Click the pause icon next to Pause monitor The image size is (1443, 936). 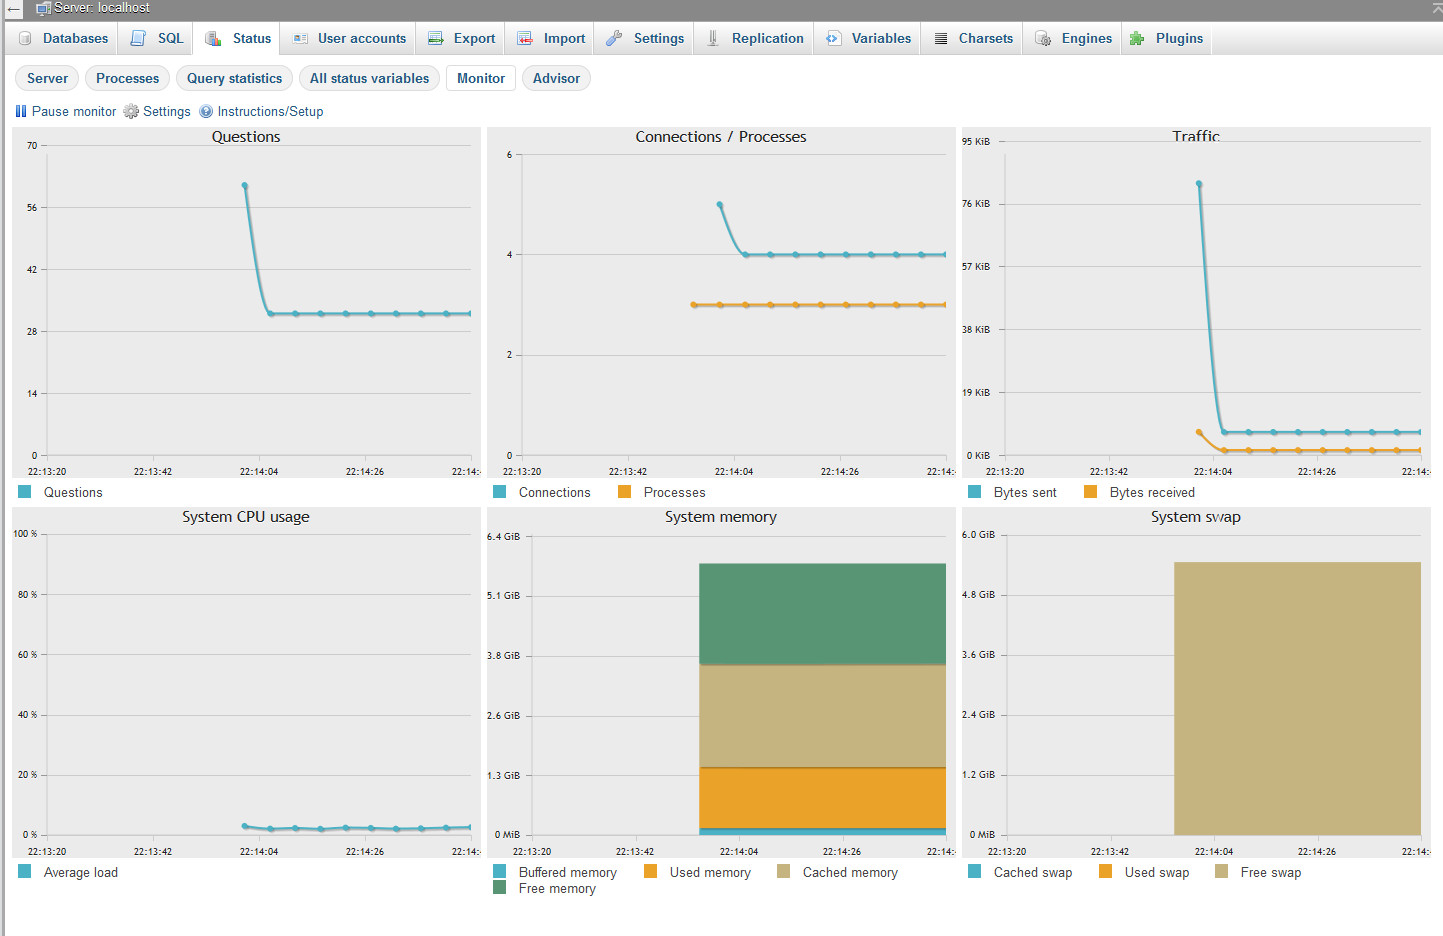coord(21,111)
